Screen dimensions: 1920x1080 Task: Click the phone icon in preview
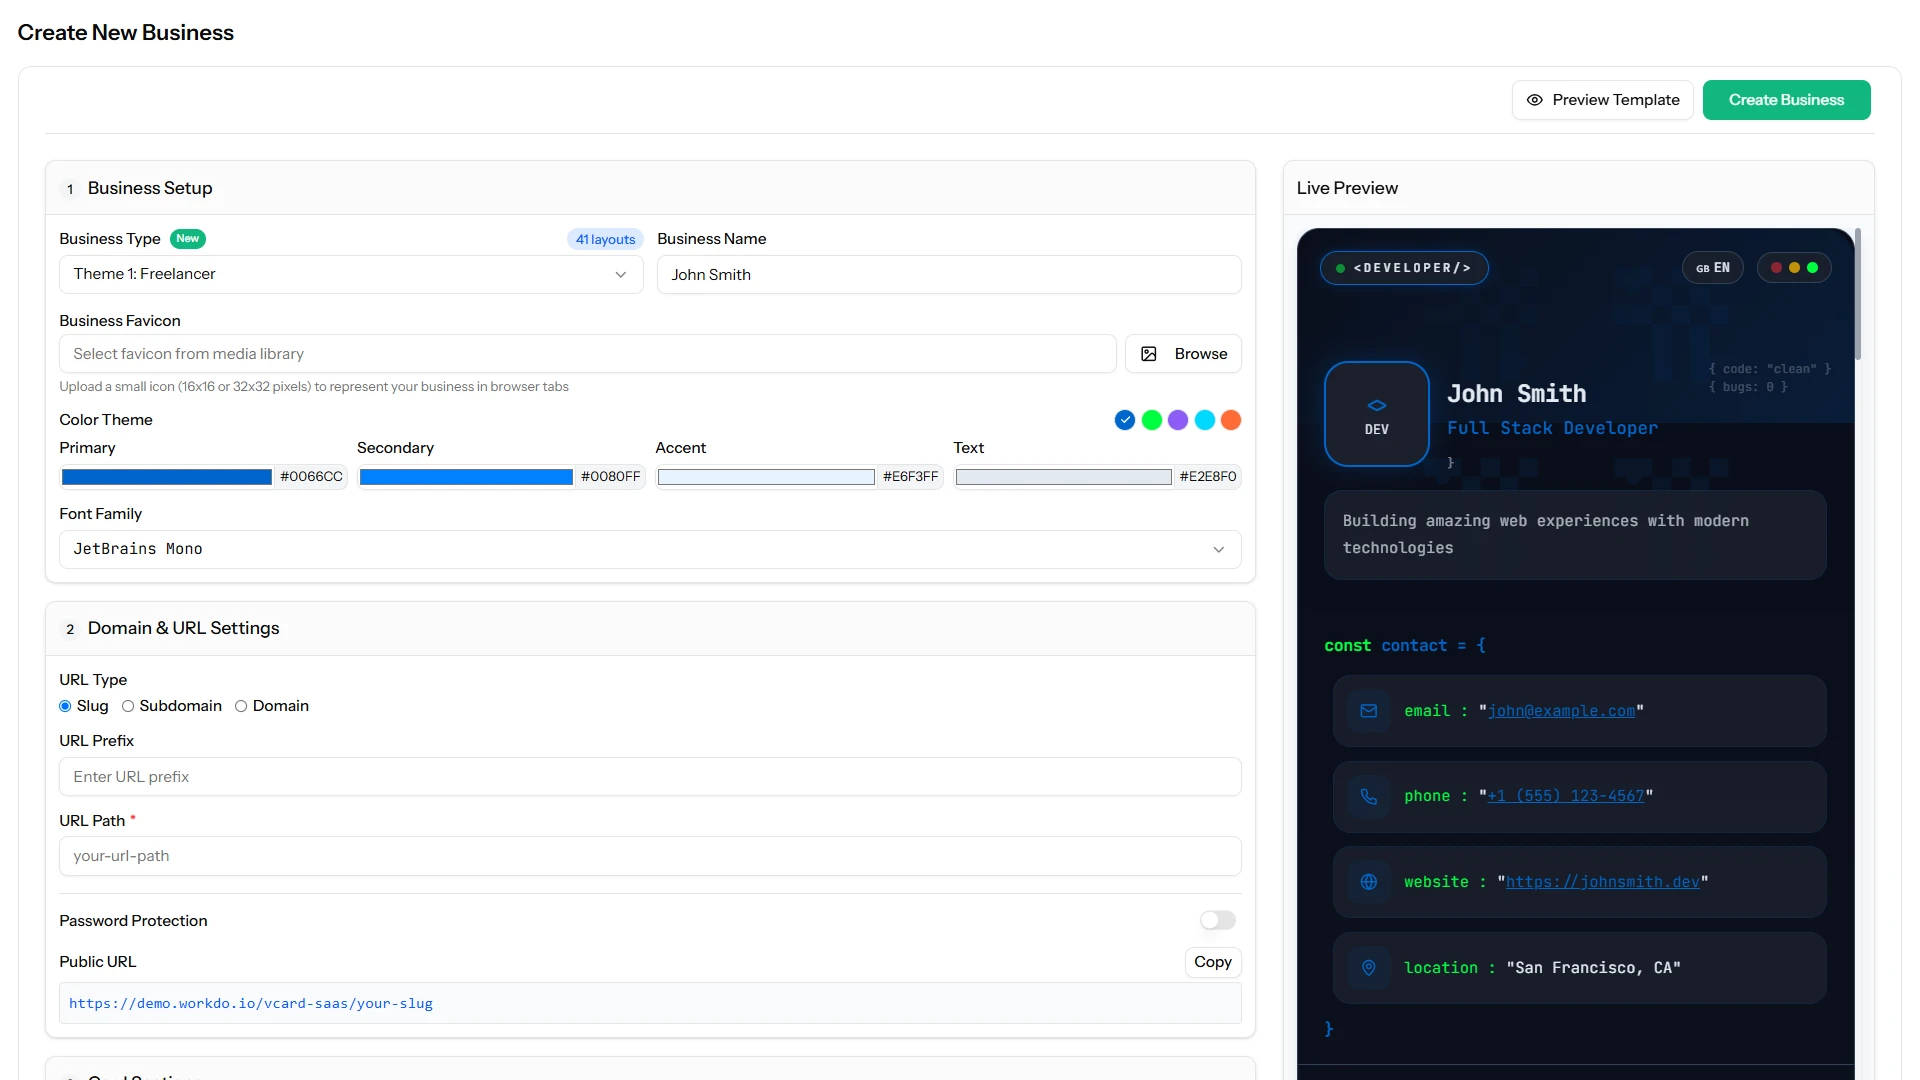click(x=1369, y=797)
